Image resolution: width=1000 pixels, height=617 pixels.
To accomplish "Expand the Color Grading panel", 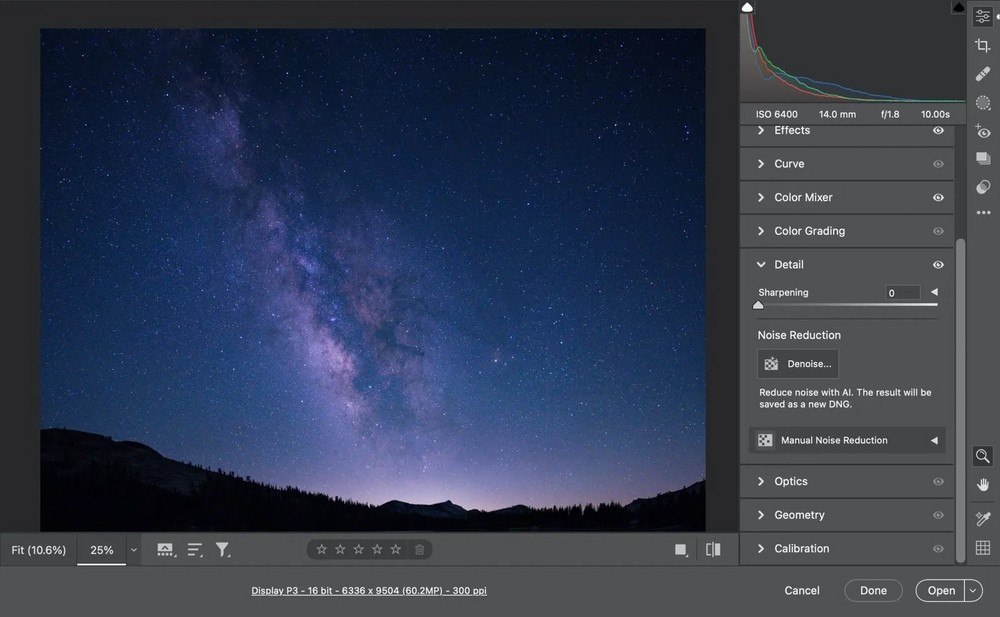I will click(x=761, y=231).
